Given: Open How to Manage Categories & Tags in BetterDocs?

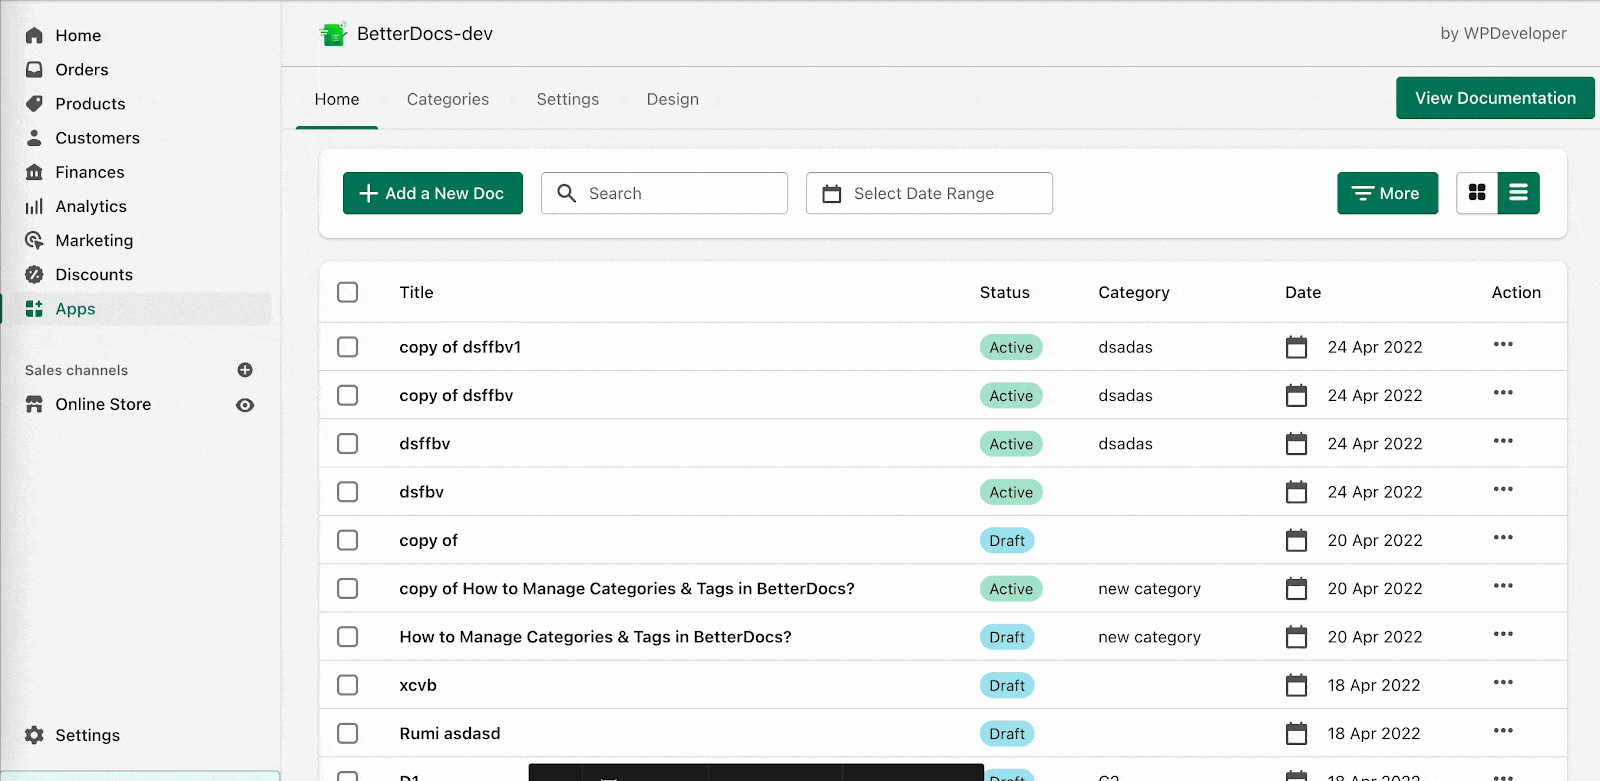Looking at the screenshot, I should [x=595, y=637].
